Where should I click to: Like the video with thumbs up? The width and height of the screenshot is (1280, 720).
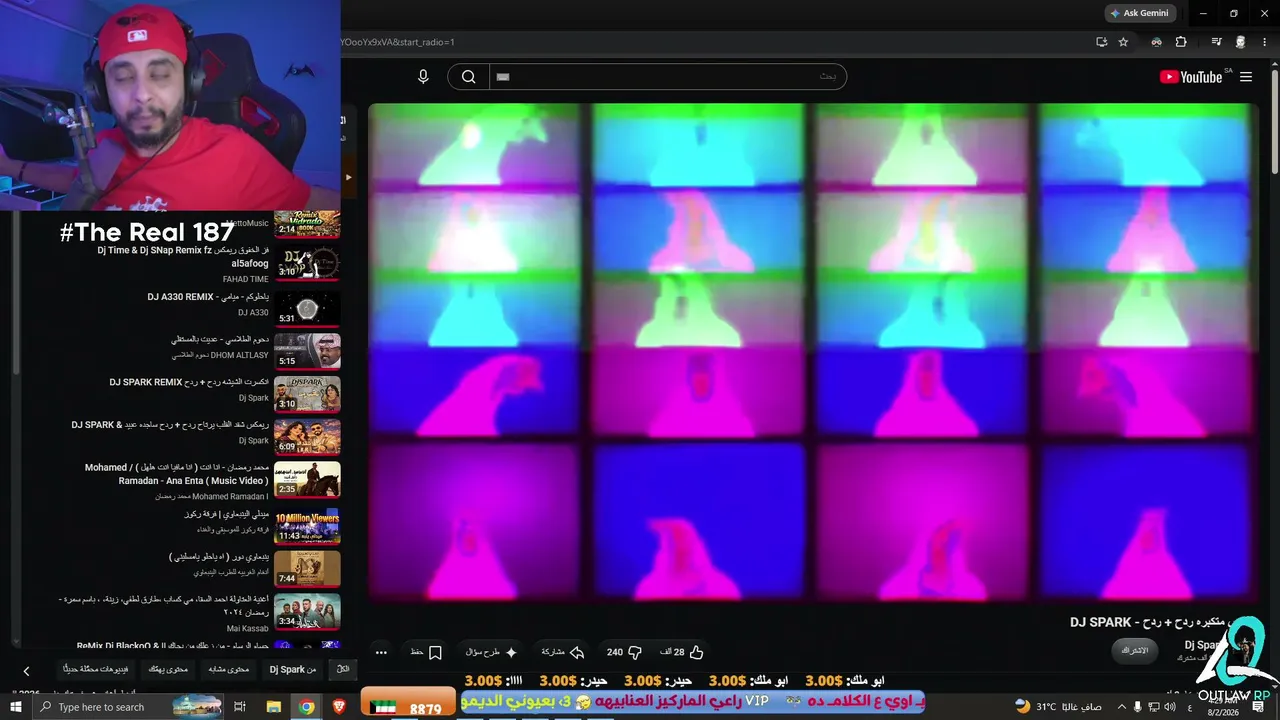point(683,652)
